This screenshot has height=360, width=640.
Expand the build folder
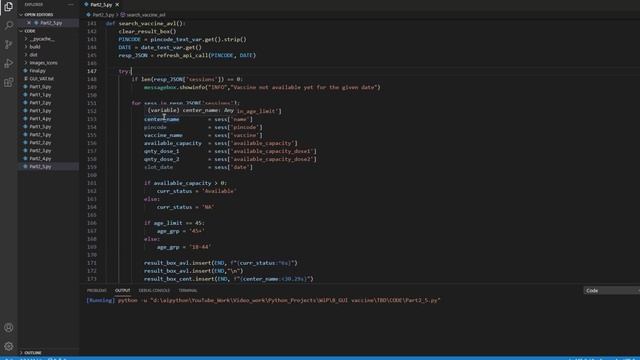click(x=26, y=47)
